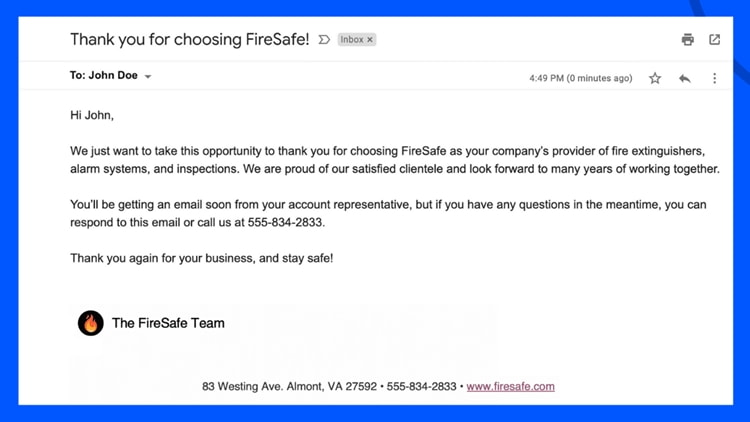Open the email in a new window
The width and height of the screenshot is (750, 422).
(x=714, y=40)
